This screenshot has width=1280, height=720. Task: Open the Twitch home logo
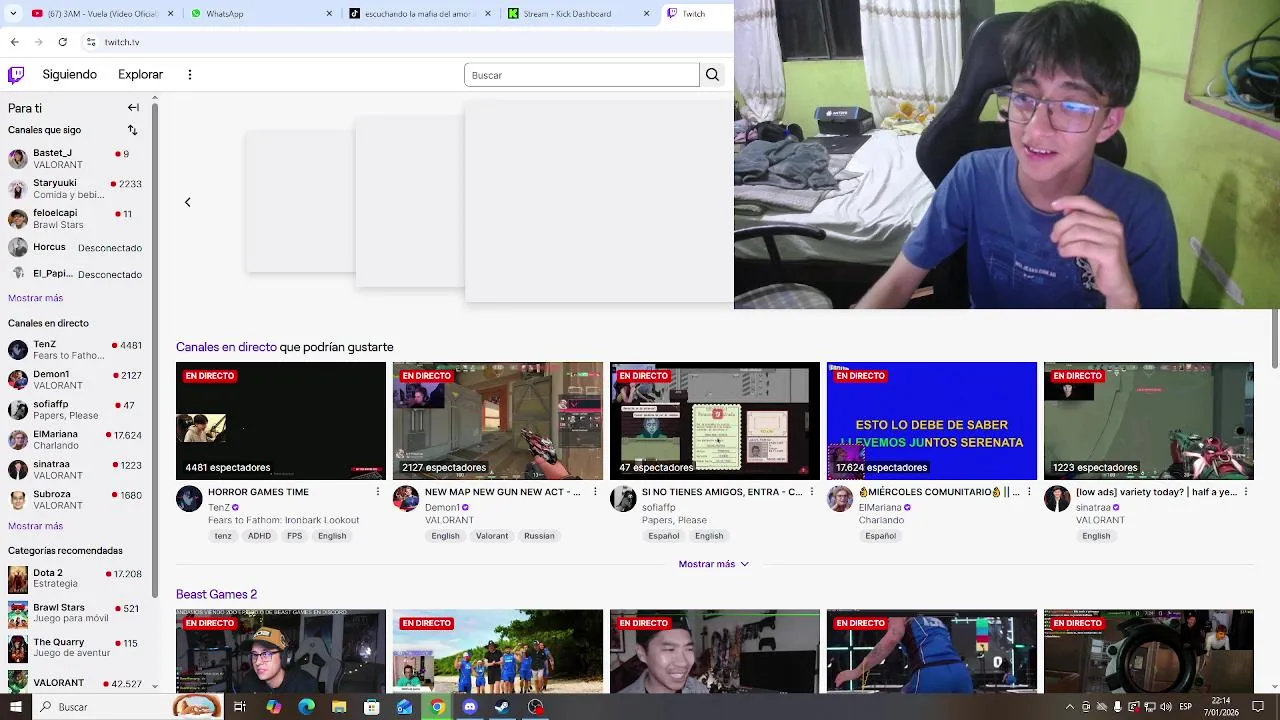point(16,74)
